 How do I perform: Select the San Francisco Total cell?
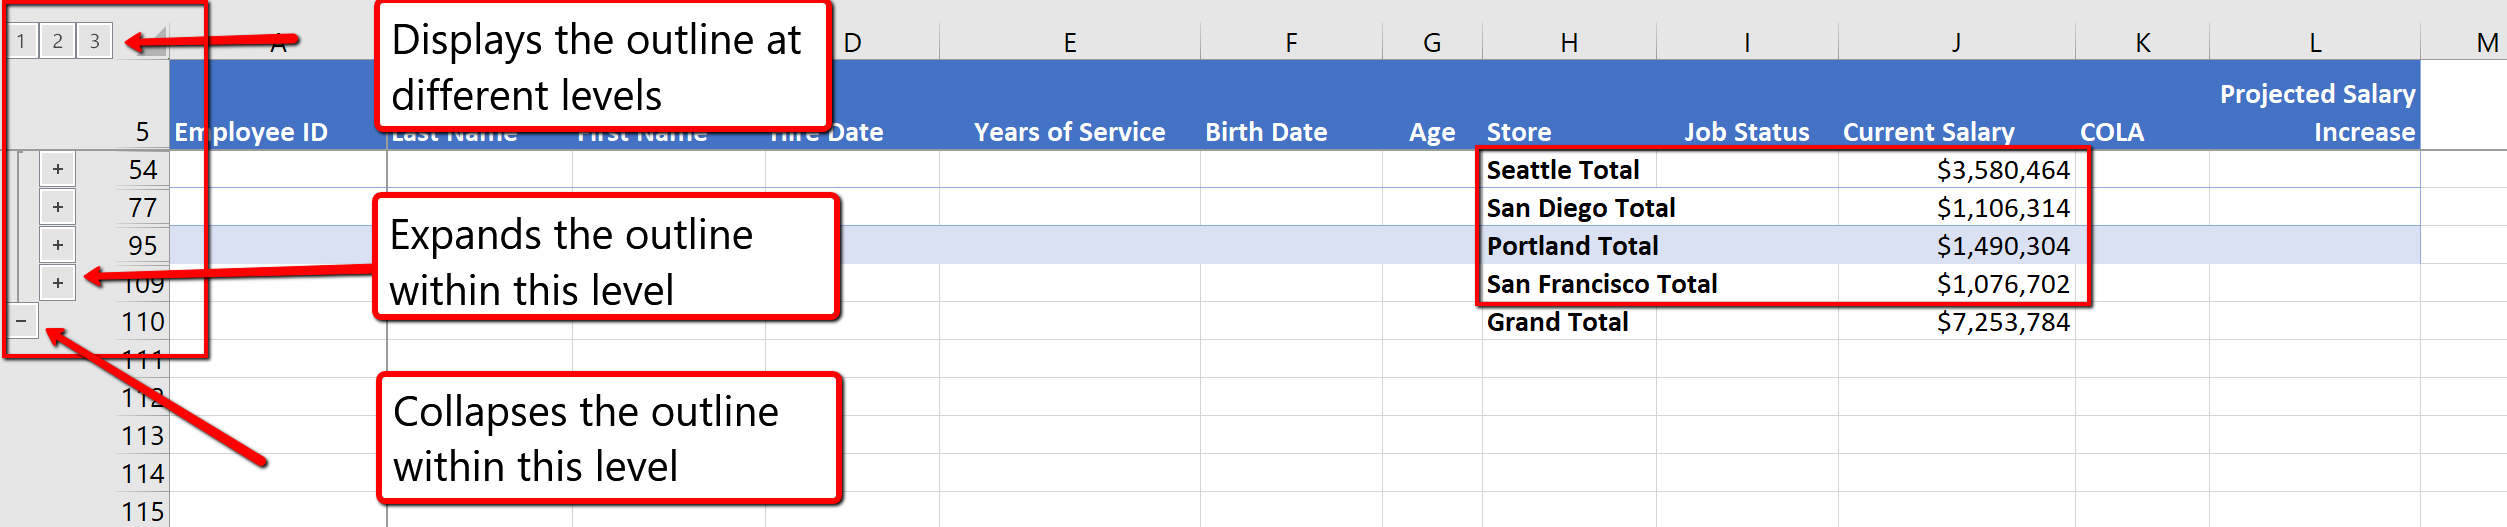click(x=1569, y=284)
